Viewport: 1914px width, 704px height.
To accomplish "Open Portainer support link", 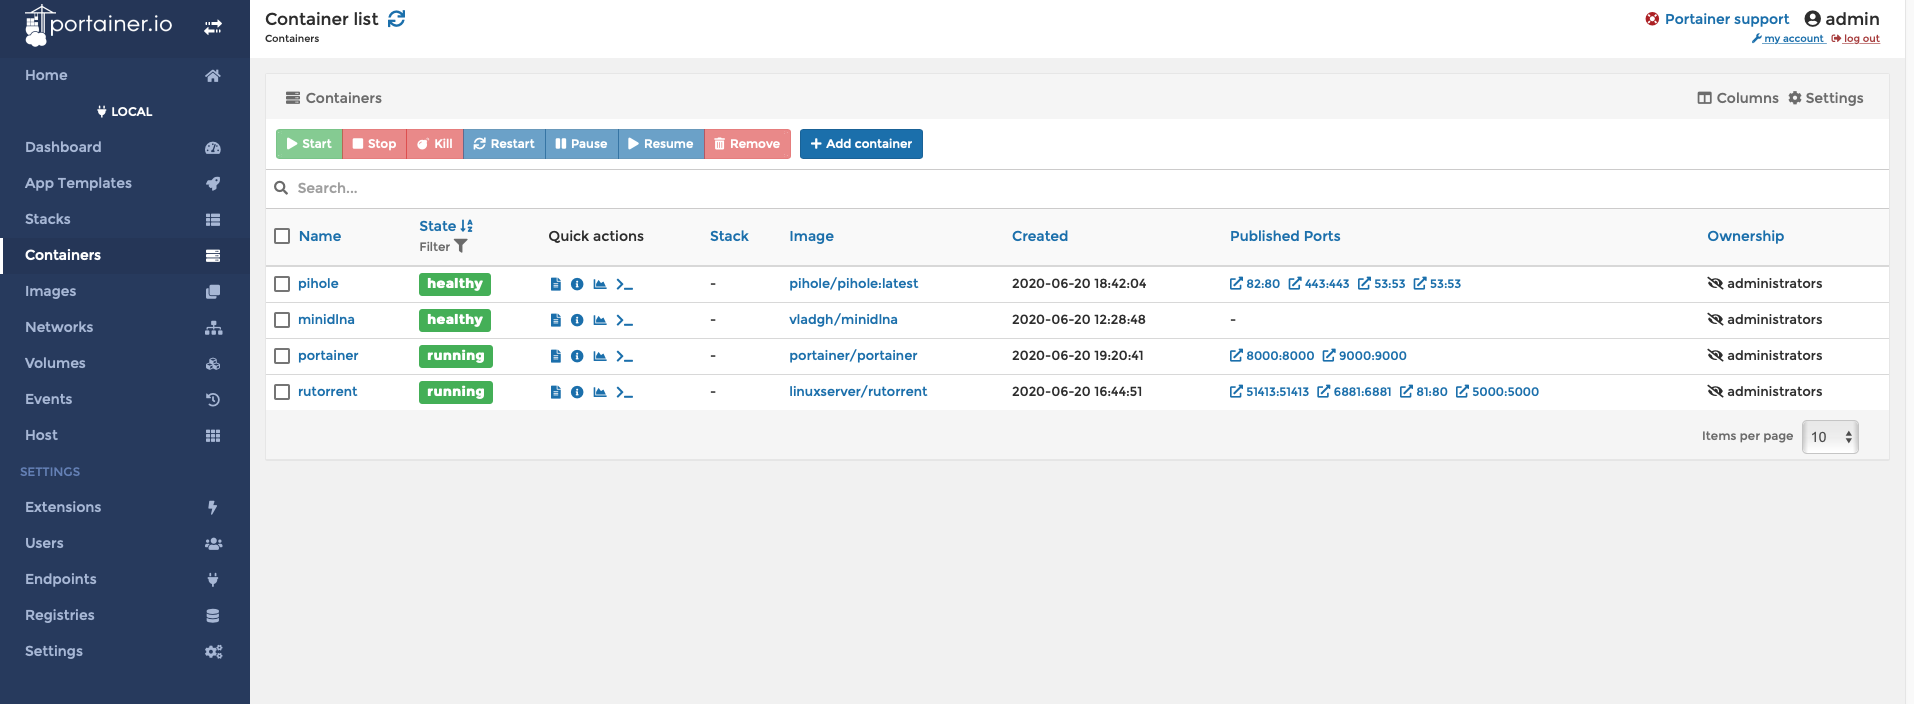I will point(1717,19).
